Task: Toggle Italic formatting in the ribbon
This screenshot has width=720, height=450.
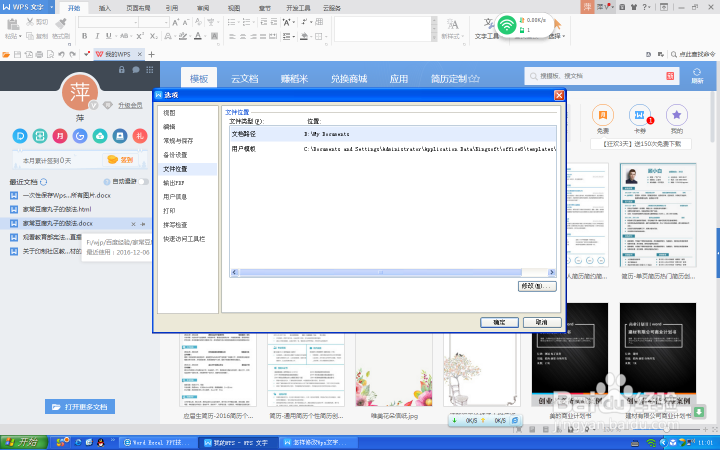Action: pyautogui.click(x=97, y=36)
